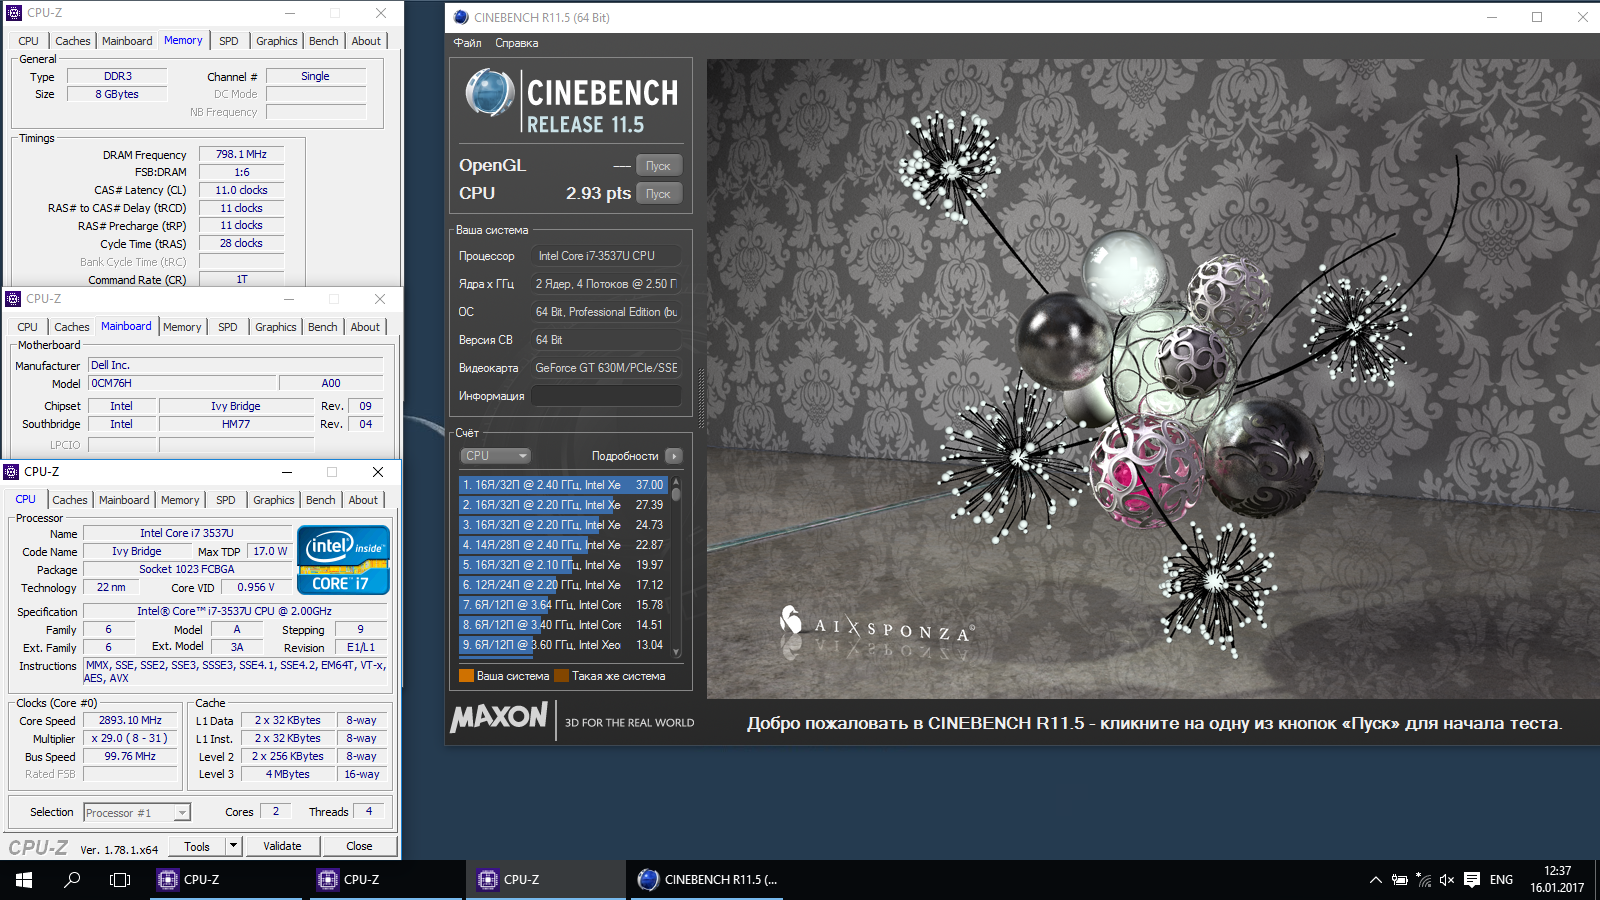The height and width of the screenshot is (900, 1600).
Task: Switch to Mainboard tab in bottom CPU-Z window
Action: click(124, 500)
